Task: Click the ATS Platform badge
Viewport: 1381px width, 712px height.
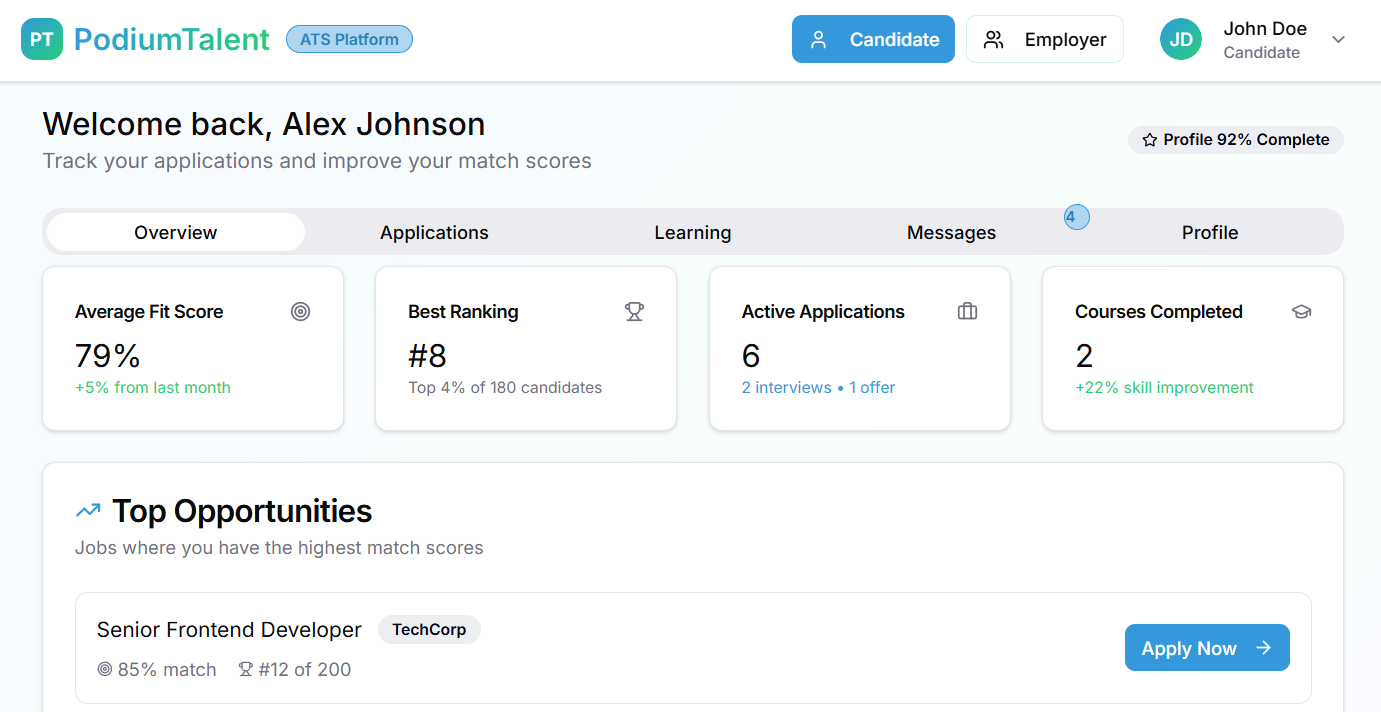Action: pos(349,40)
